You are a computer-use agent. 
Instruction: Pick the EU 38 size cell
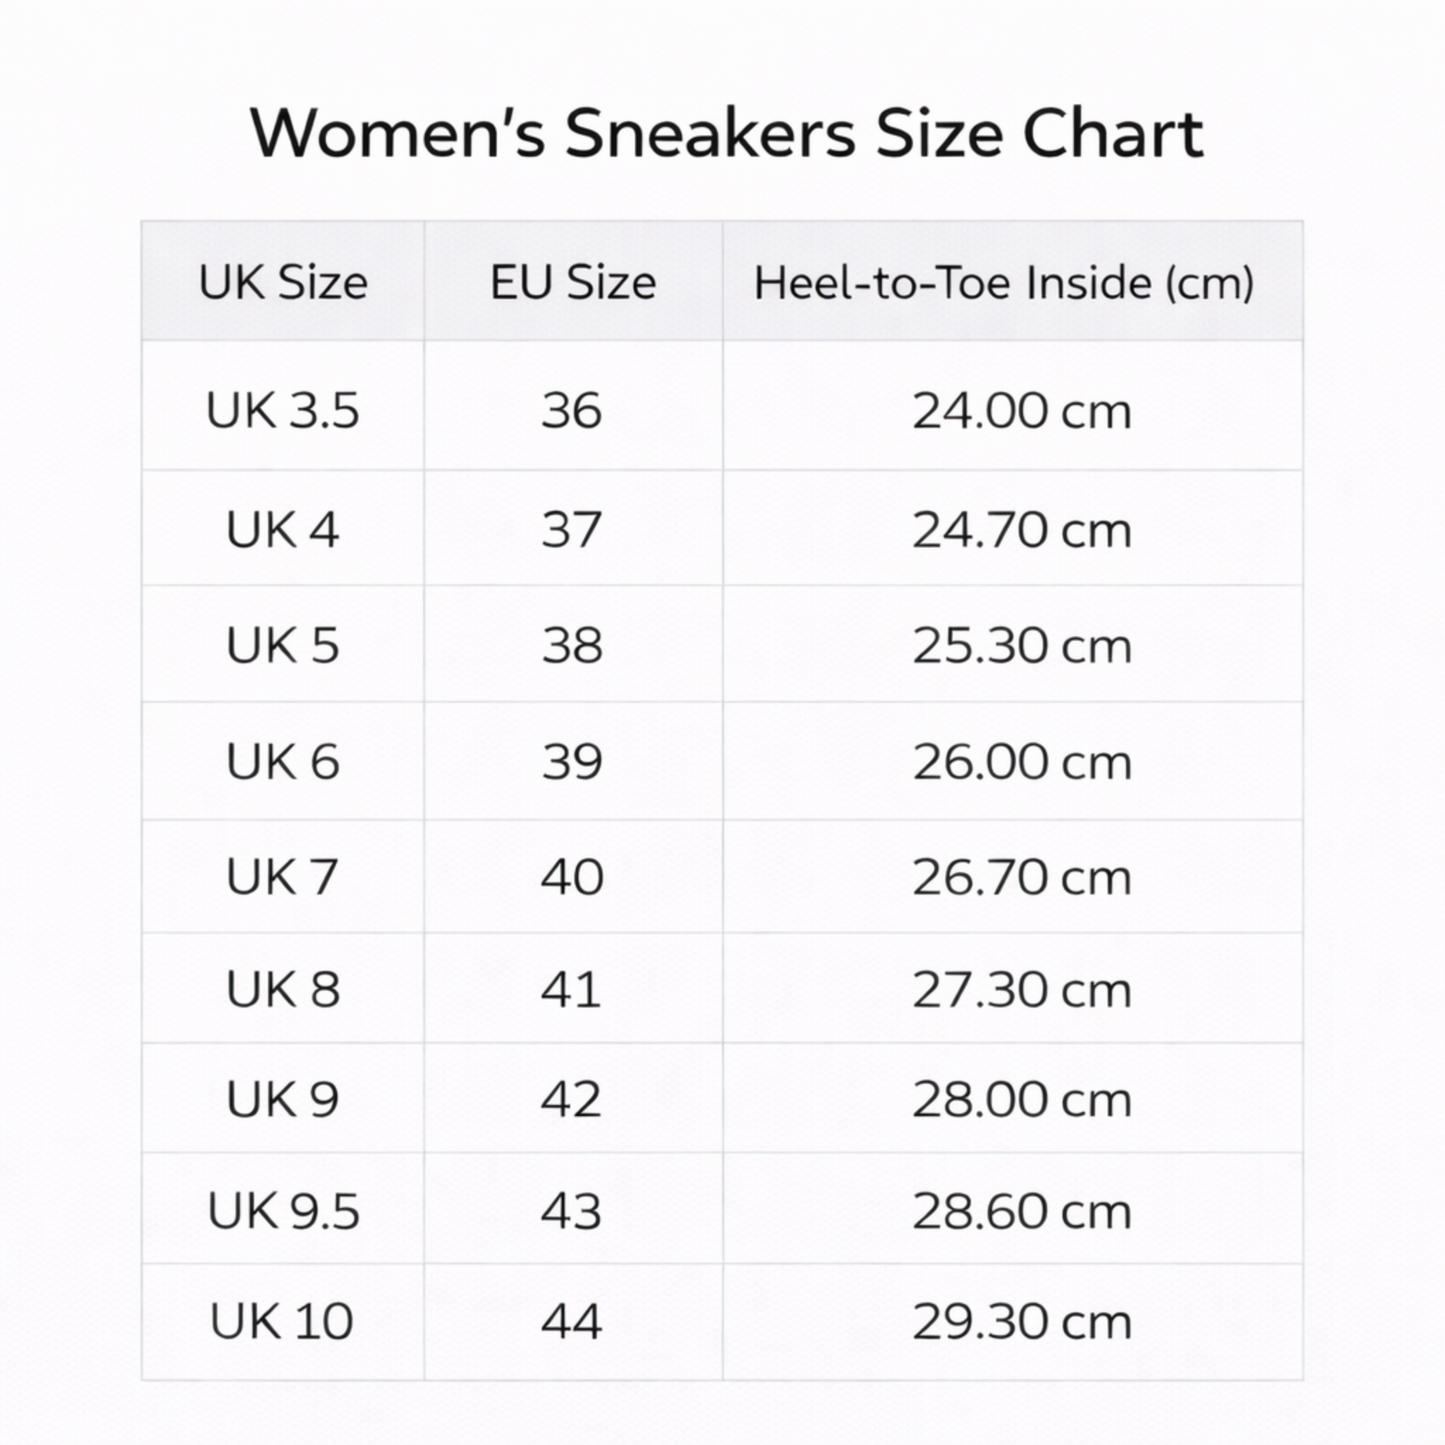(572, 645)
